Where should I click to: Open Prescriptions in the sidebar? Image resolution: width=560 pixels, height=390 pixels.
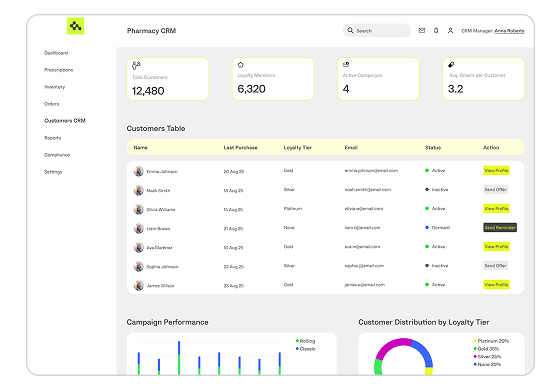pos(59,70)
